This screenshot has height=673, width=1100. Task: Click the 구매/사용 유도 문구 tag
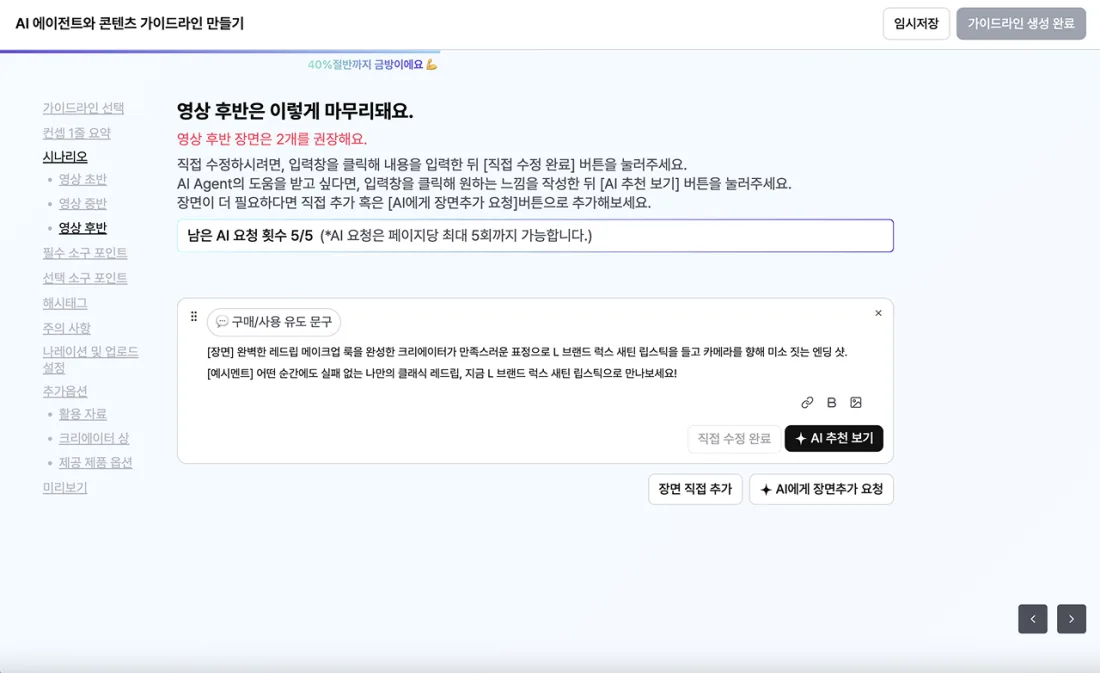pyautogui.click(x=274, y=322)
